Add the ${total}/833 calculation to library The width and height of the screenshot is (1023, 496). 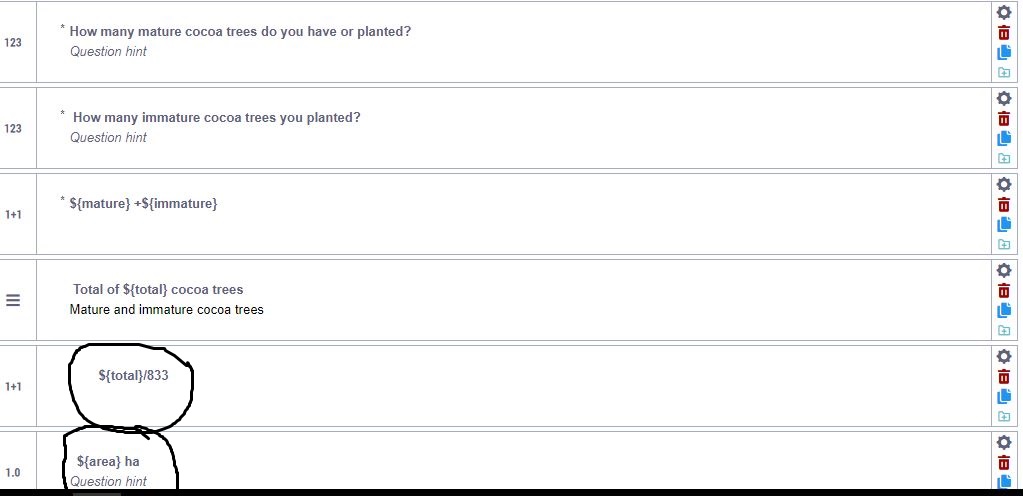click(x=1004, y=417)
